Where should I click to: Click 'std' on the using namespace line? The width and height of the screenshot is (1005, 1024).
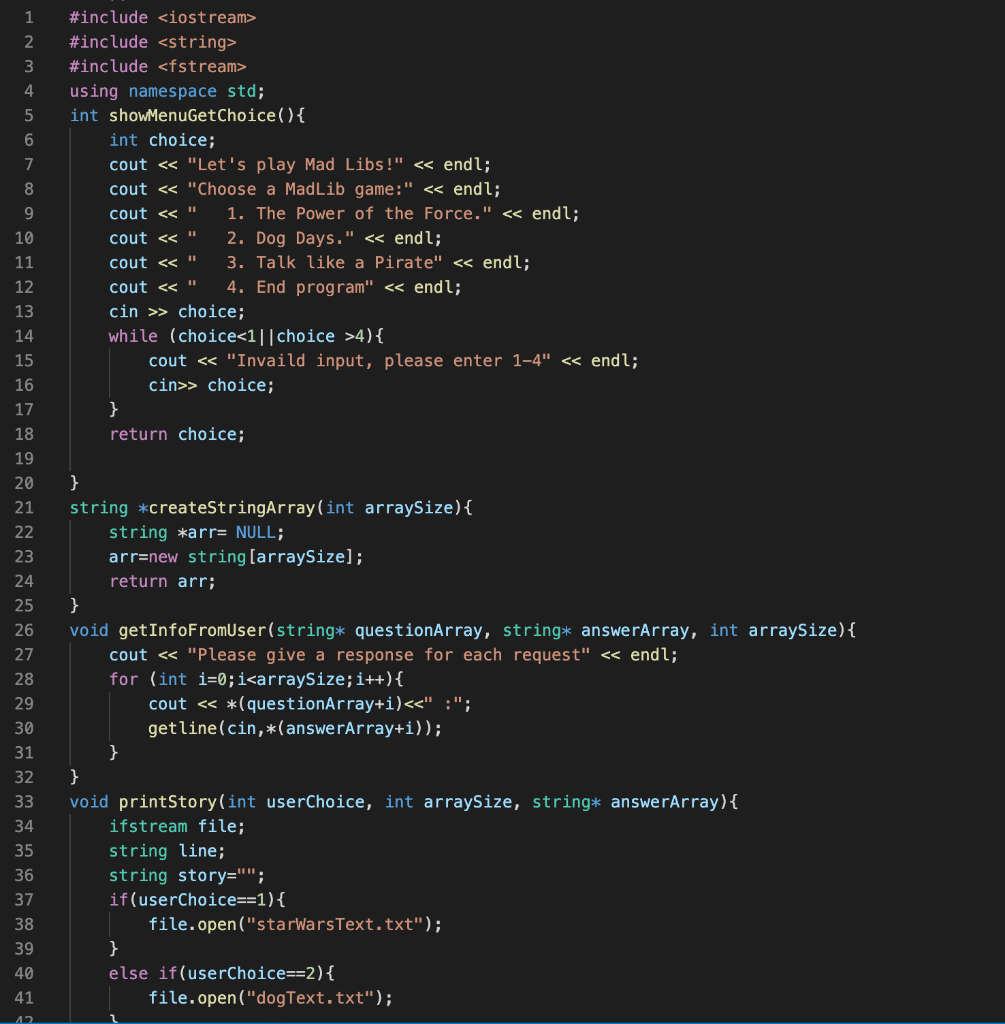point(241,91)
